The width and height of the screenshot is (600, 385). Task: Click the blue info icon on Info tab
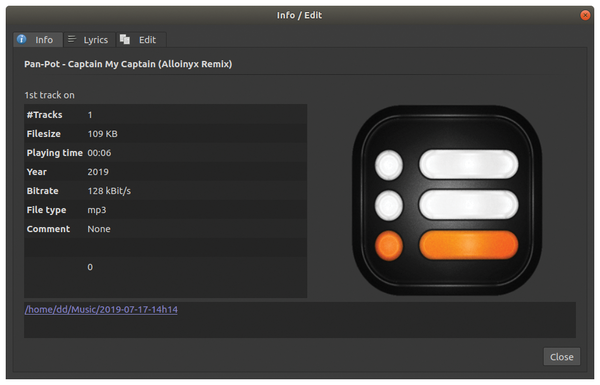pos(21,39)
